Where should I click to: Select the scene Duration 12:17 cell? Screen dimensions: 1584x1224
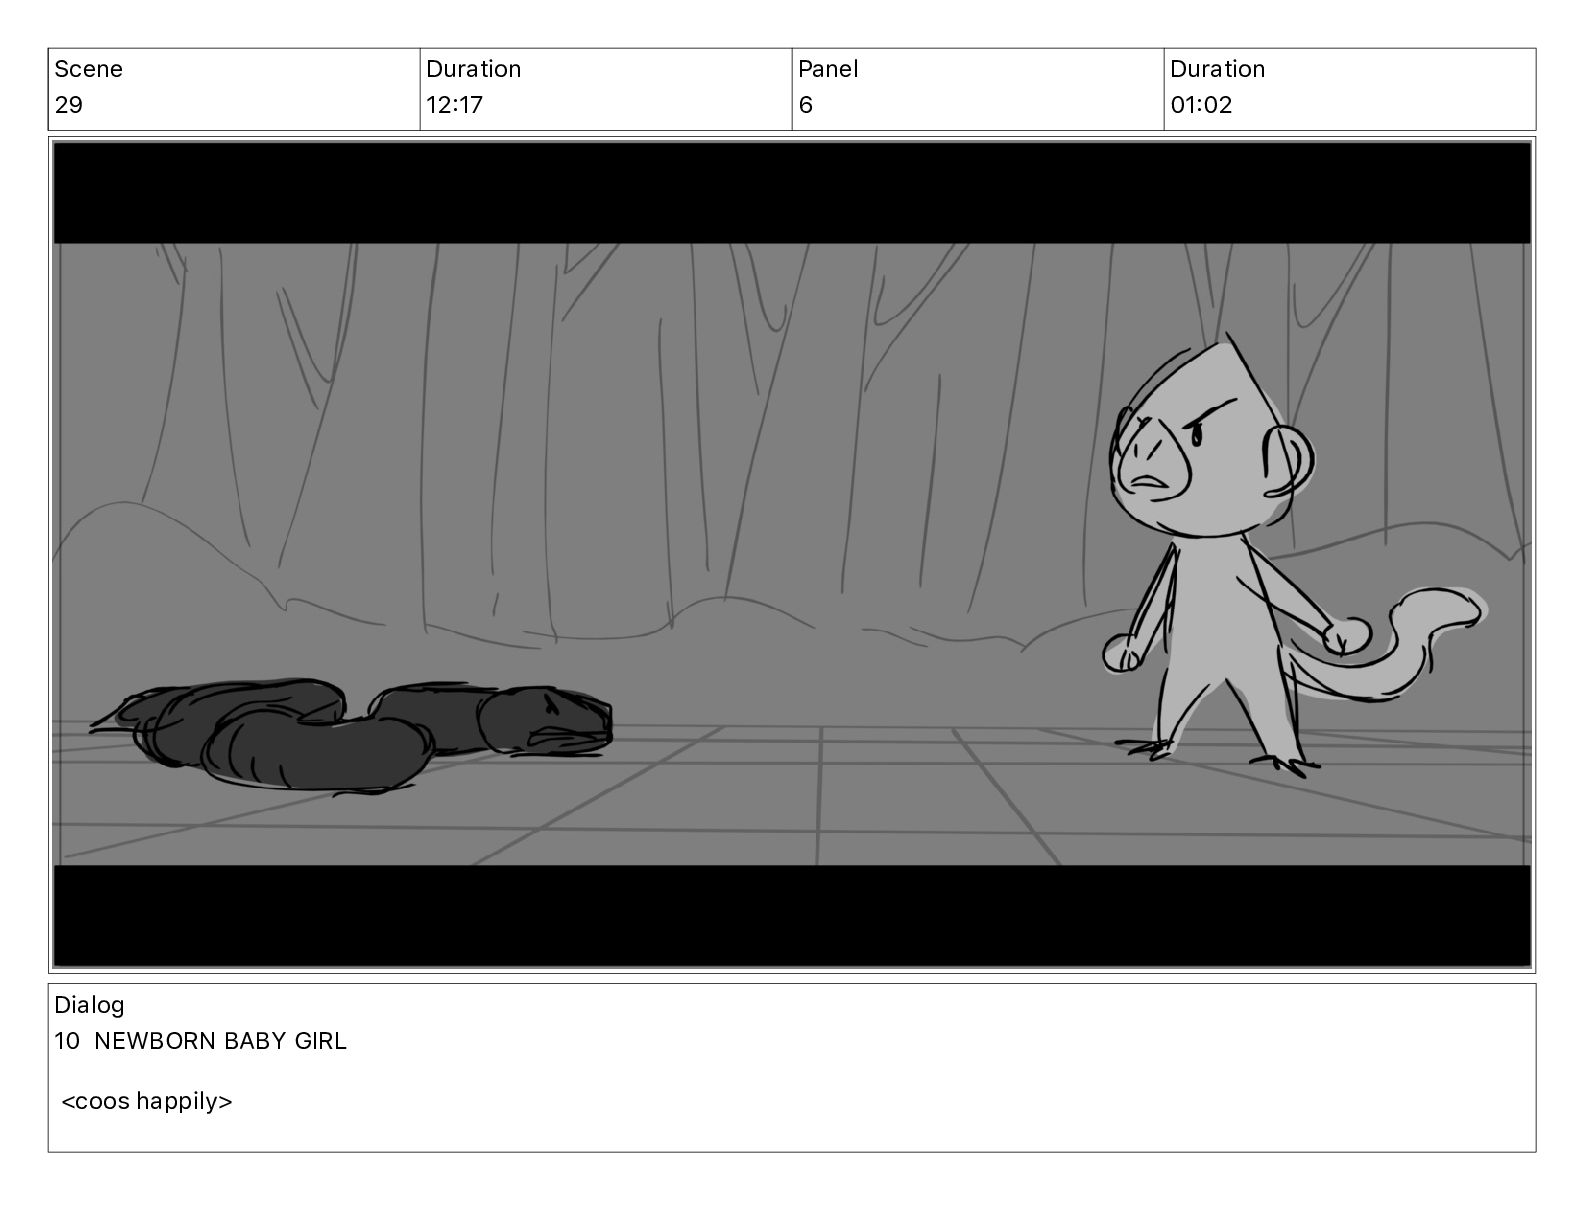click(x=606, y=89)
